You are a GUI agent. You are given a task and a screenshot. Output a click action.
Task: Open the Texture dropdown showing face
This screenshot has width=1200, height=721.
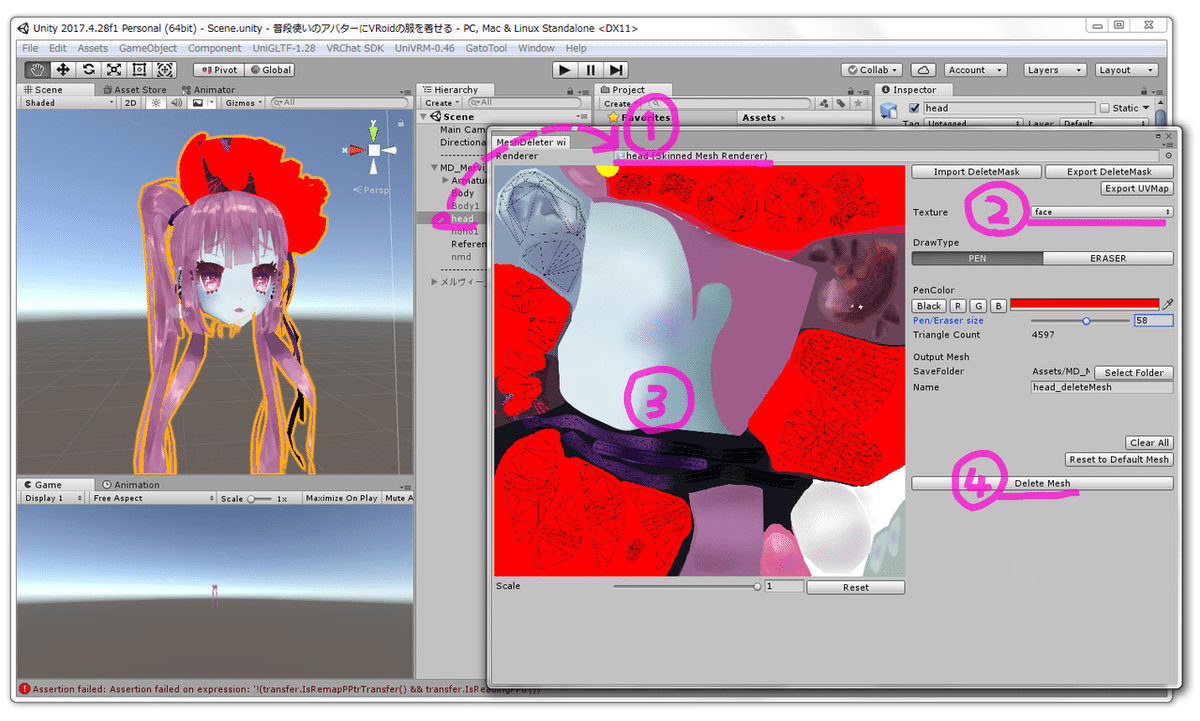point(1102,212)
